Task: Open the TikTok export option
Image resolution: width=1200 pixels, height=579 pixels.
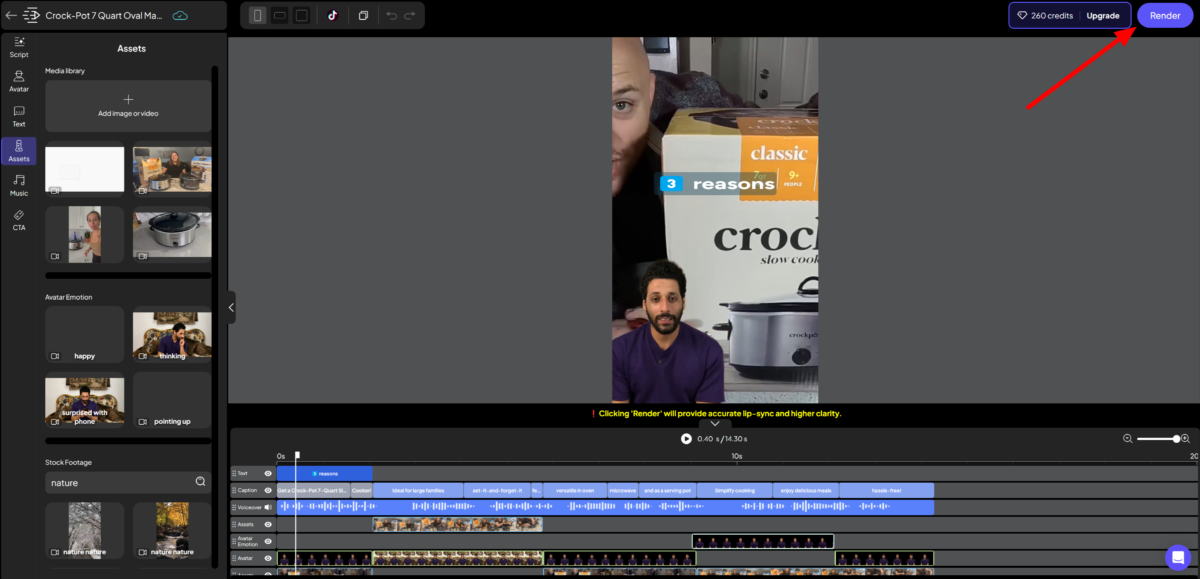Action: click(332, 15)
